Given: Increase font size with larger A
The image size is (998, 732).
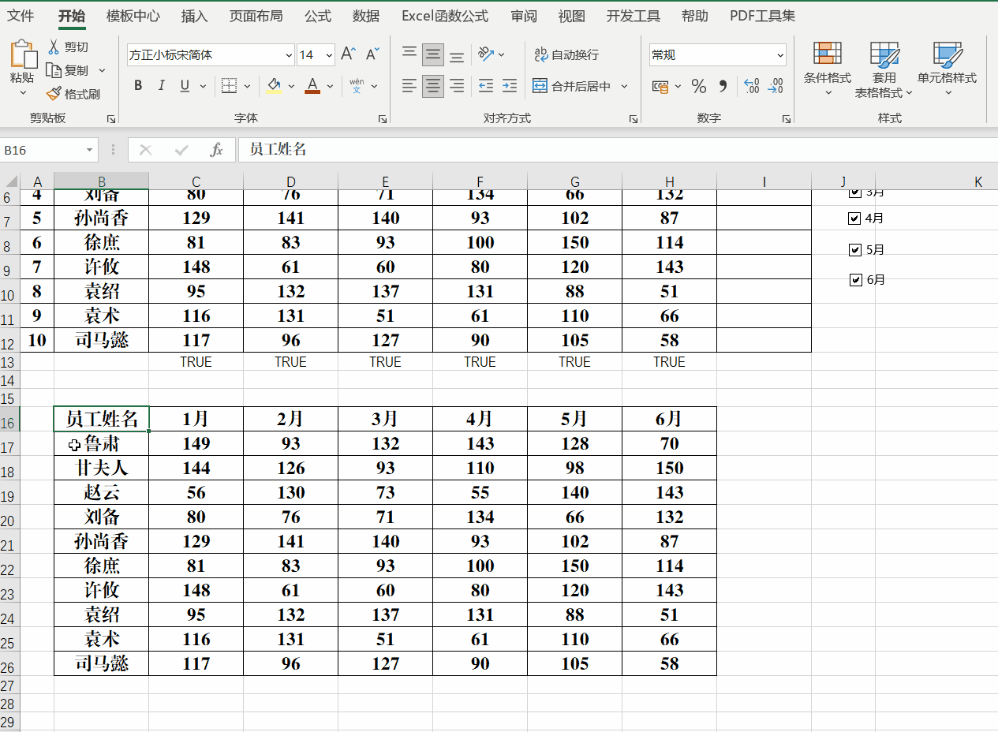Looking at the screenshot, I should tap(348, 54).
